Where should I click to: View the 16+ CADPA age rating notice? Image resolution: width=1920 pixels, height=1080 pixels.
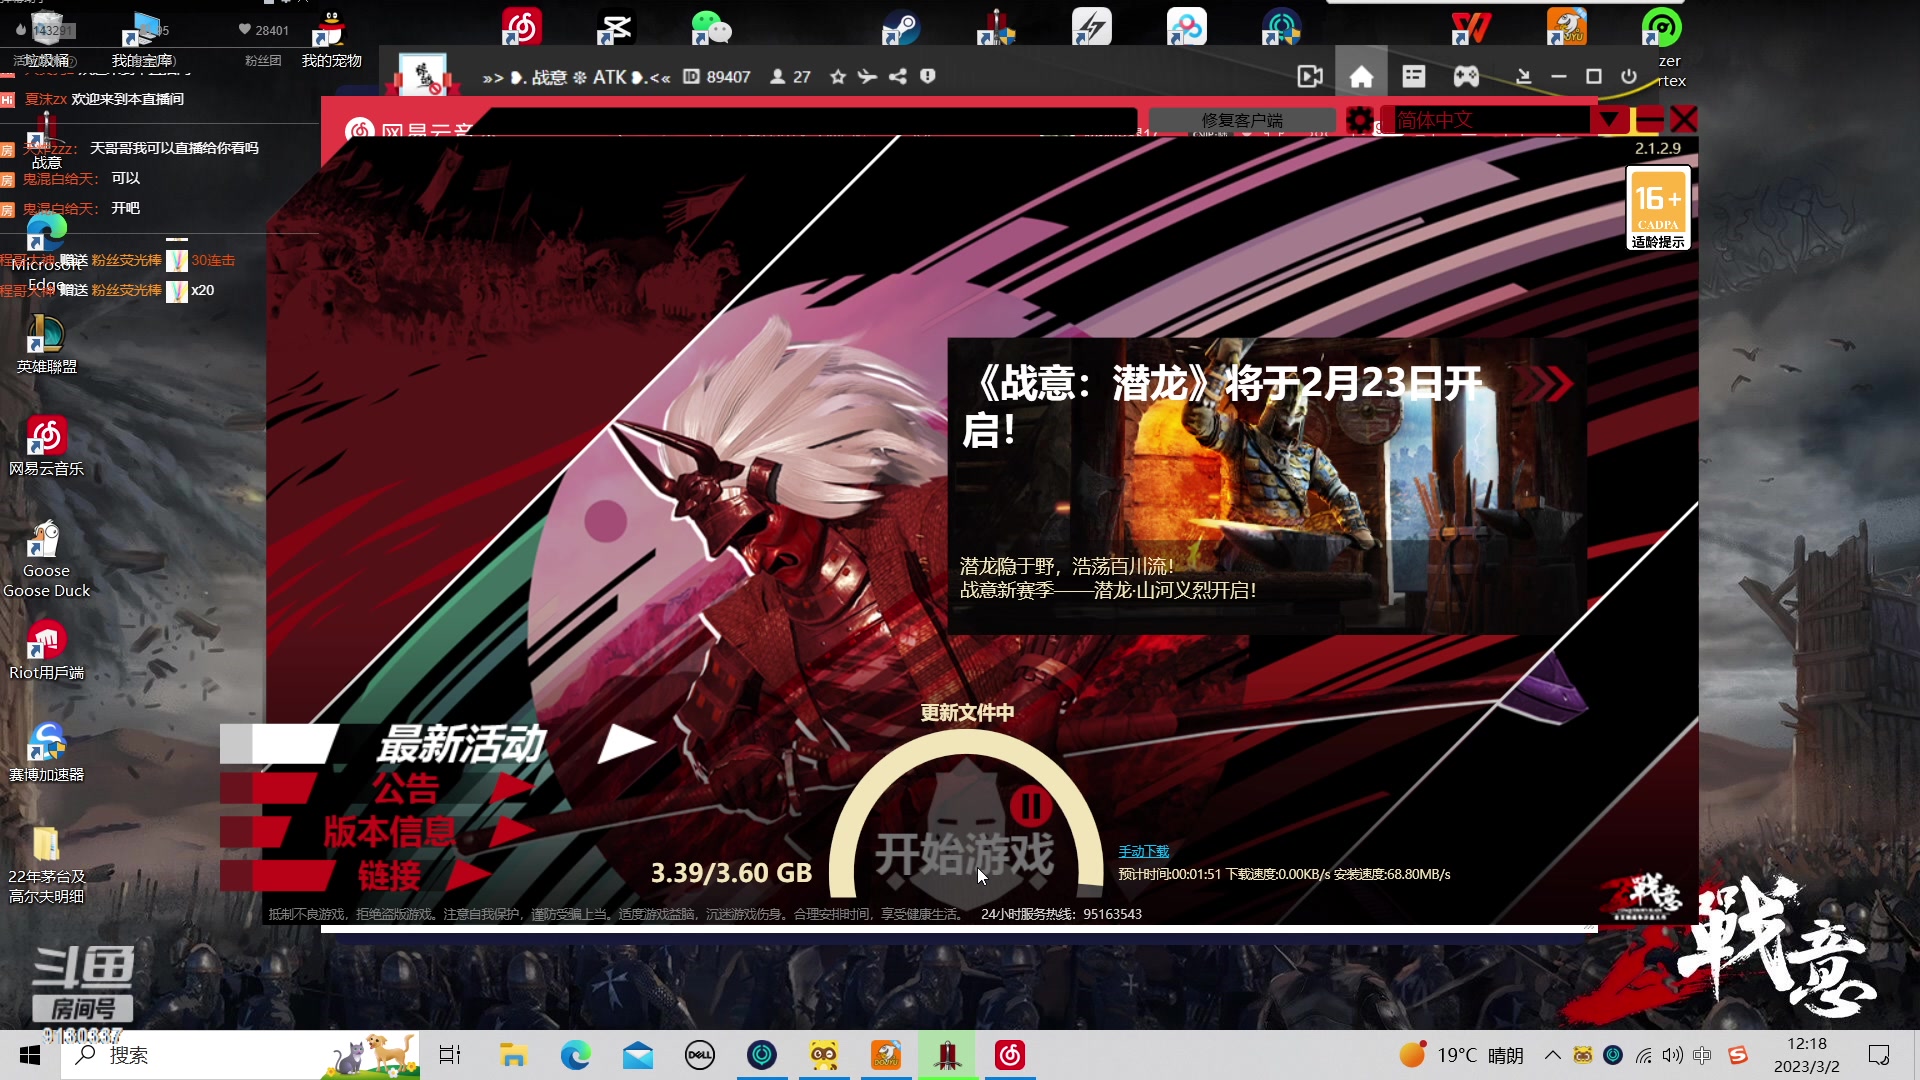(1658, 208)
